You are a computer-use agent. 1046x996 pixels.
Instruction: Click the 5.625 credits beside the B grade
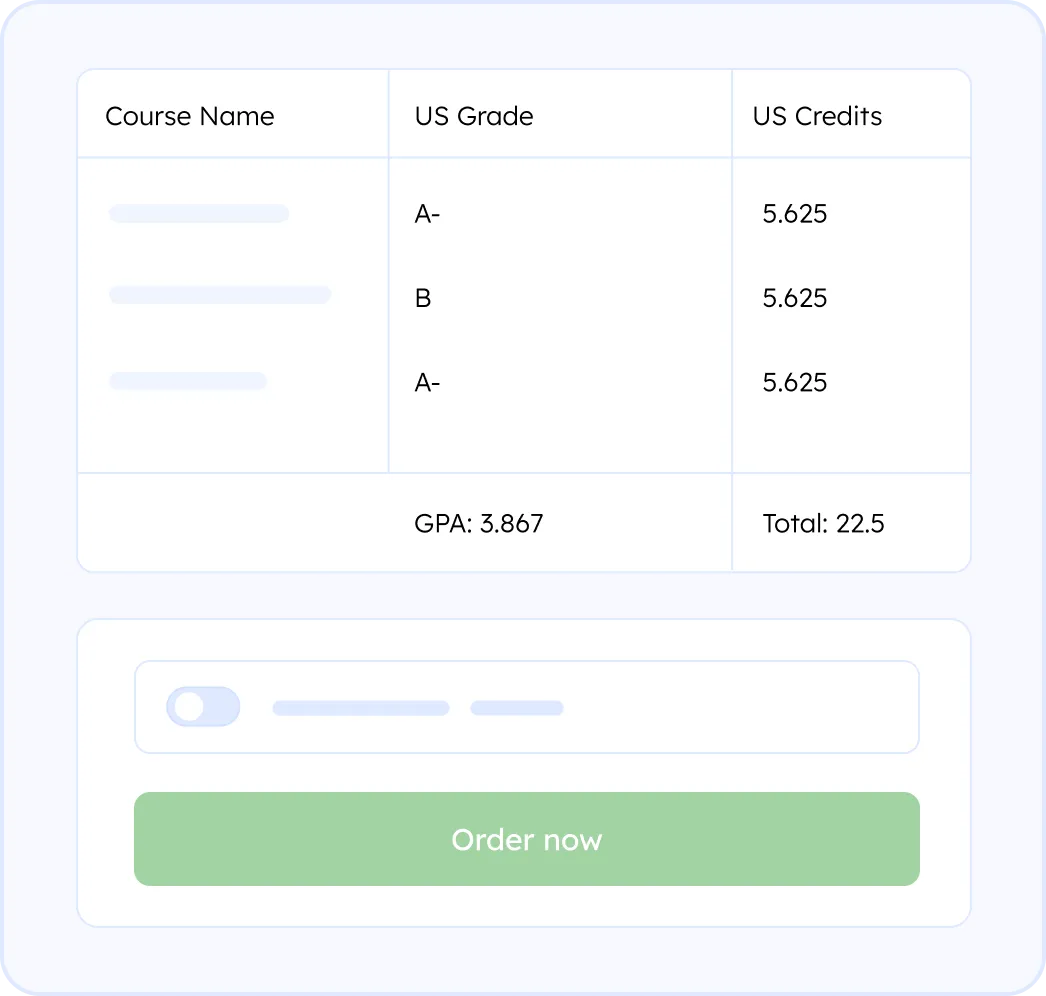click(x=795, y=298)
